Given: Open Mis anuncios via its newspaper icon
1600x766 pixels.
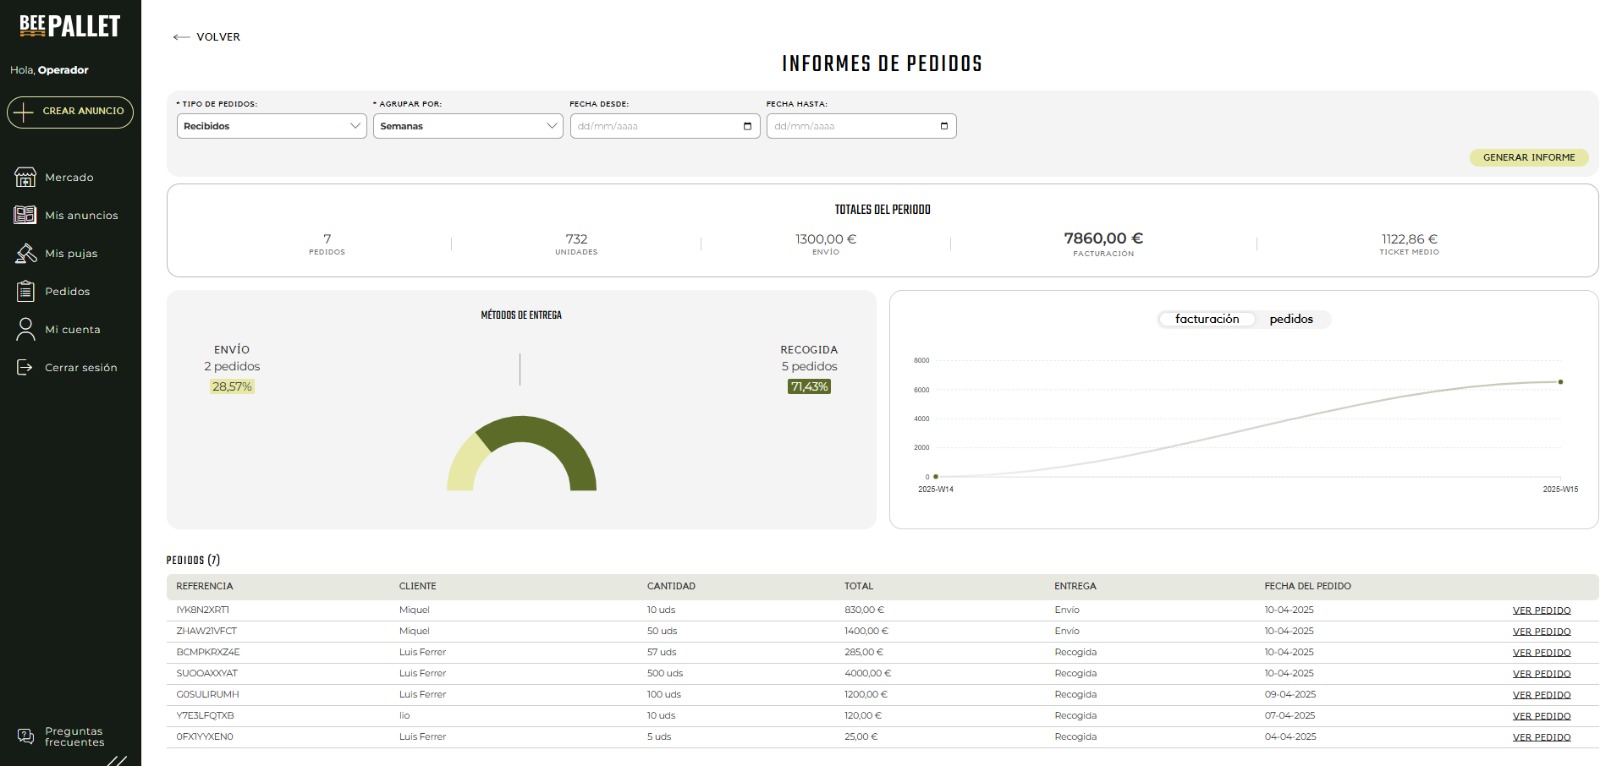Looking at the screenshot, I should pyautogui.click(x=25, y=215).
